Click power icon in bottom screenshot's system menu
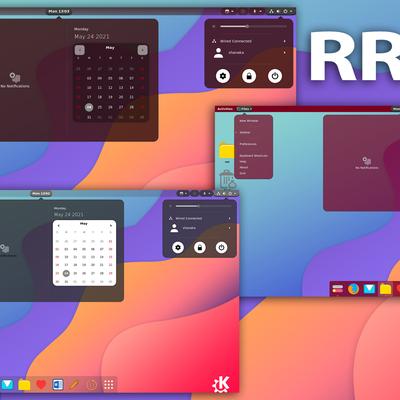 click(x=221, y=247)
